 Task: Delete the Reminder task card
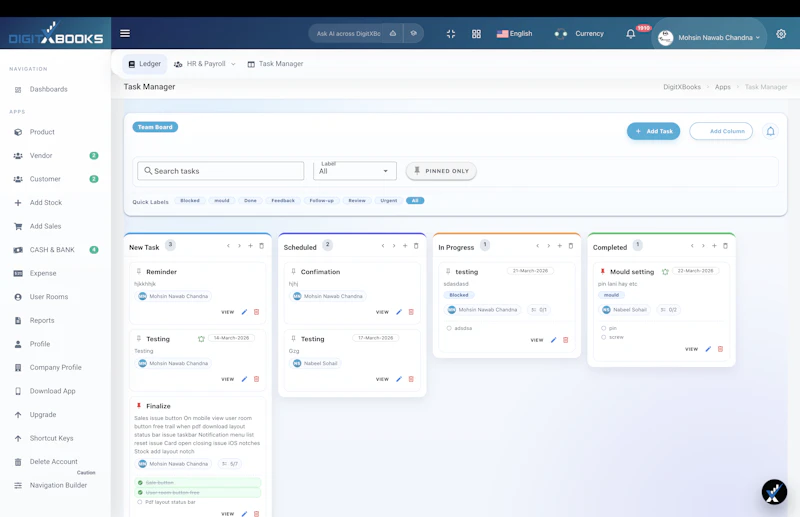[257, 312]
